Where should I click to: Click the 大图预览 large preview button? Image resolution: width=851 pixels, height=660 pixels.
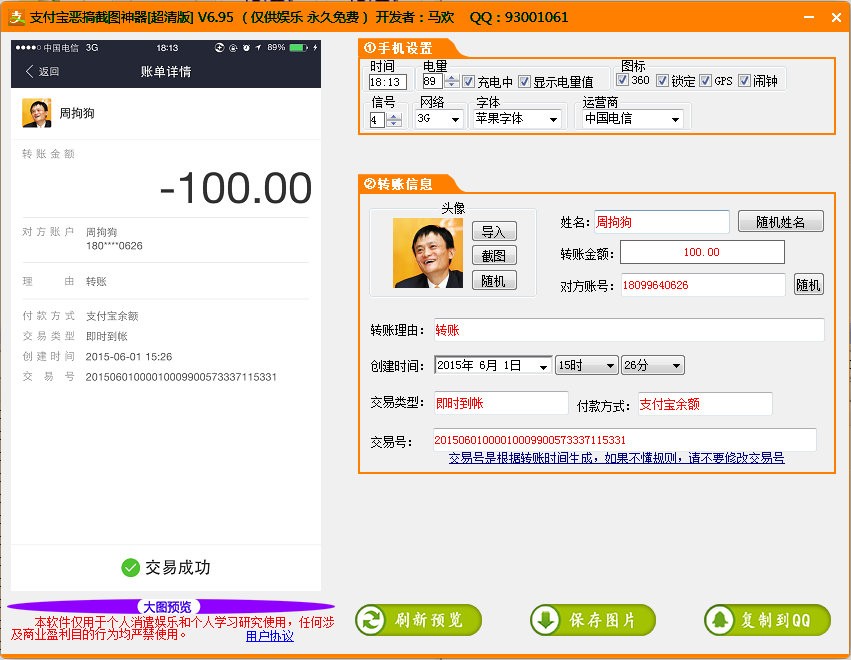[168, 607]
